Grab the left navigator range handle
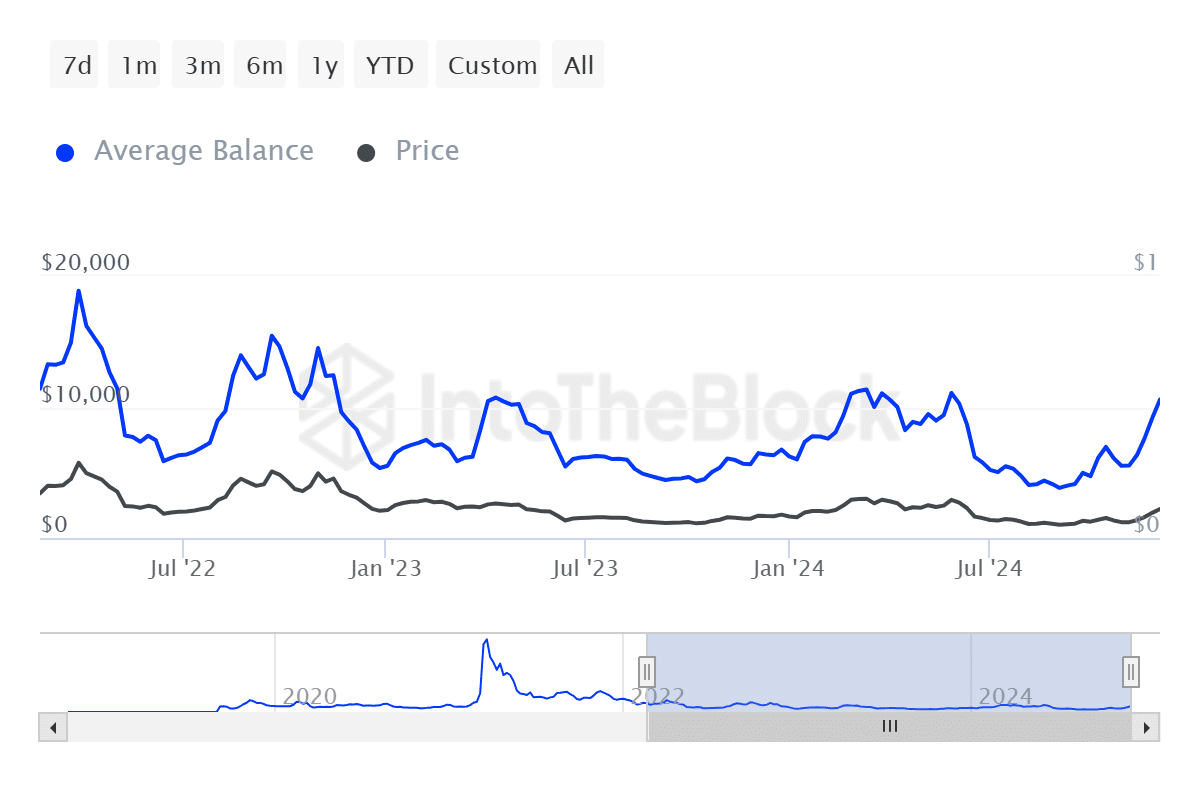This screenshot has width=1200, height=800. point(647,670)
